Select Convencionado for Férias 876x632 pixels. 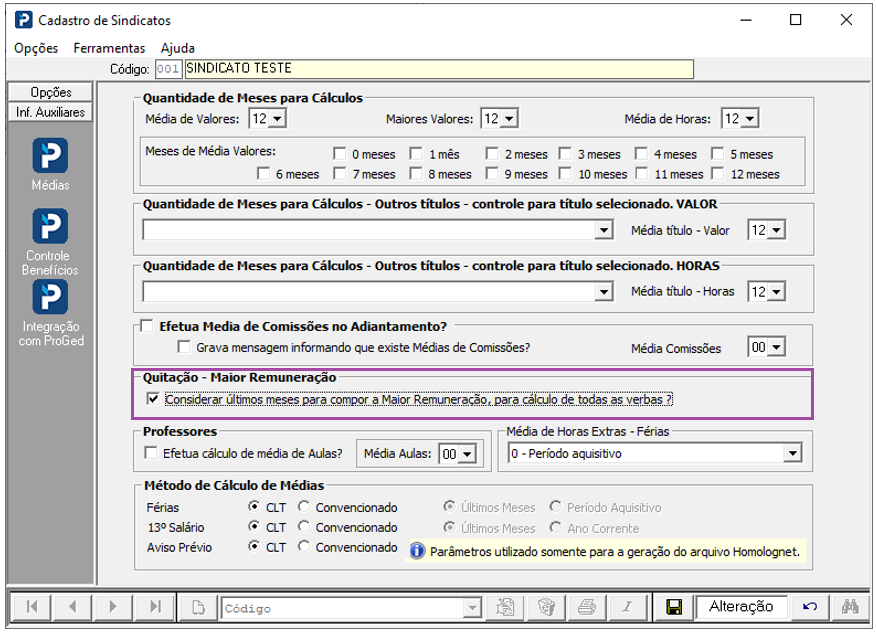[303, 507]
